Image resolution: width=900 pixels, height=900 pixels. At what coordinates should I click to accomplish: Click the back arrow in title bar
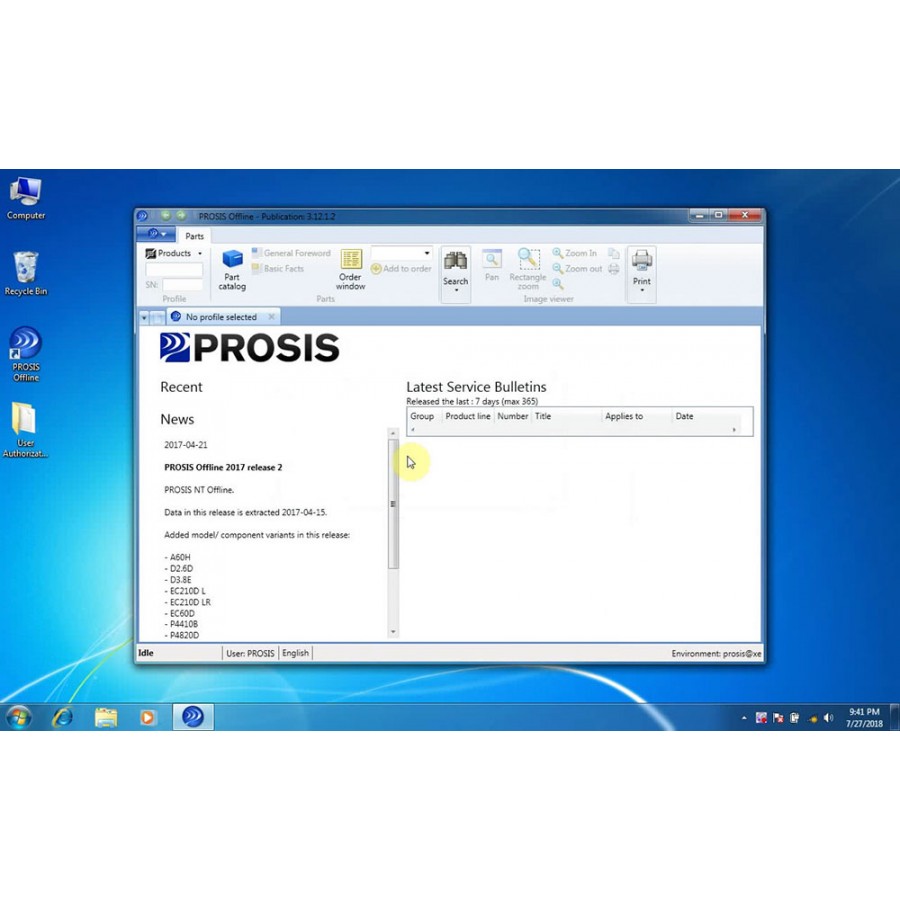pyautogui.click(x=166, y=216)
